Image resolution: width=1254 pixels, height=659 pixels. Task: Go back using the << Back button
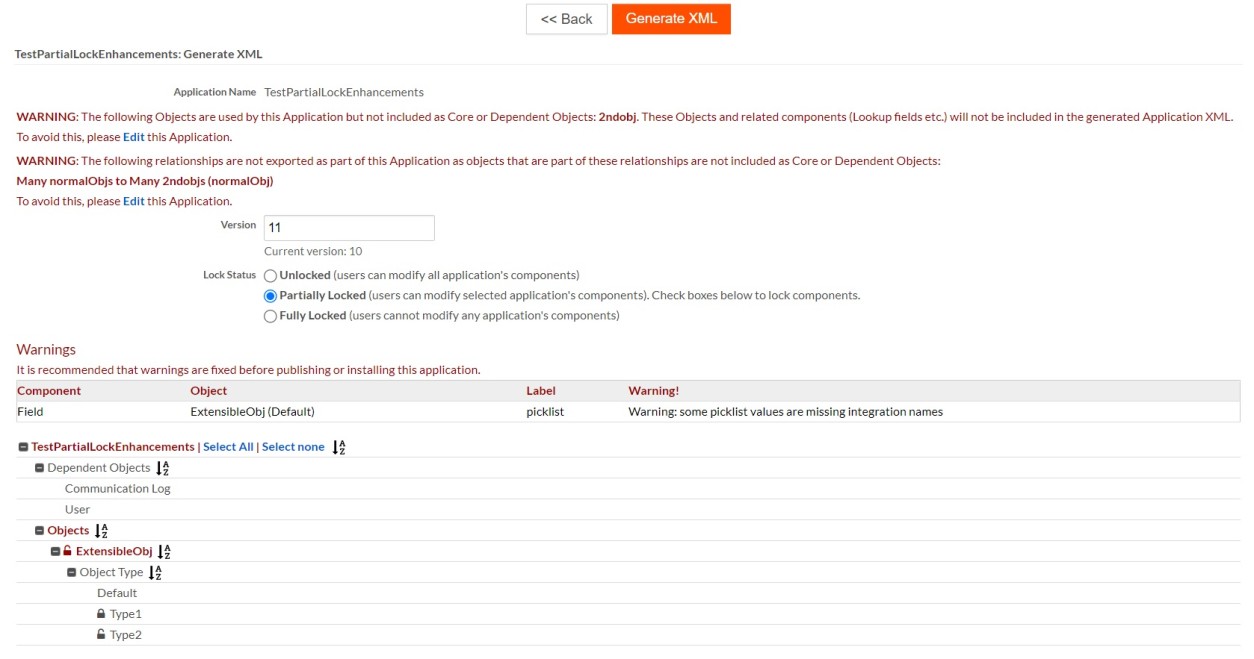[566, 19]
